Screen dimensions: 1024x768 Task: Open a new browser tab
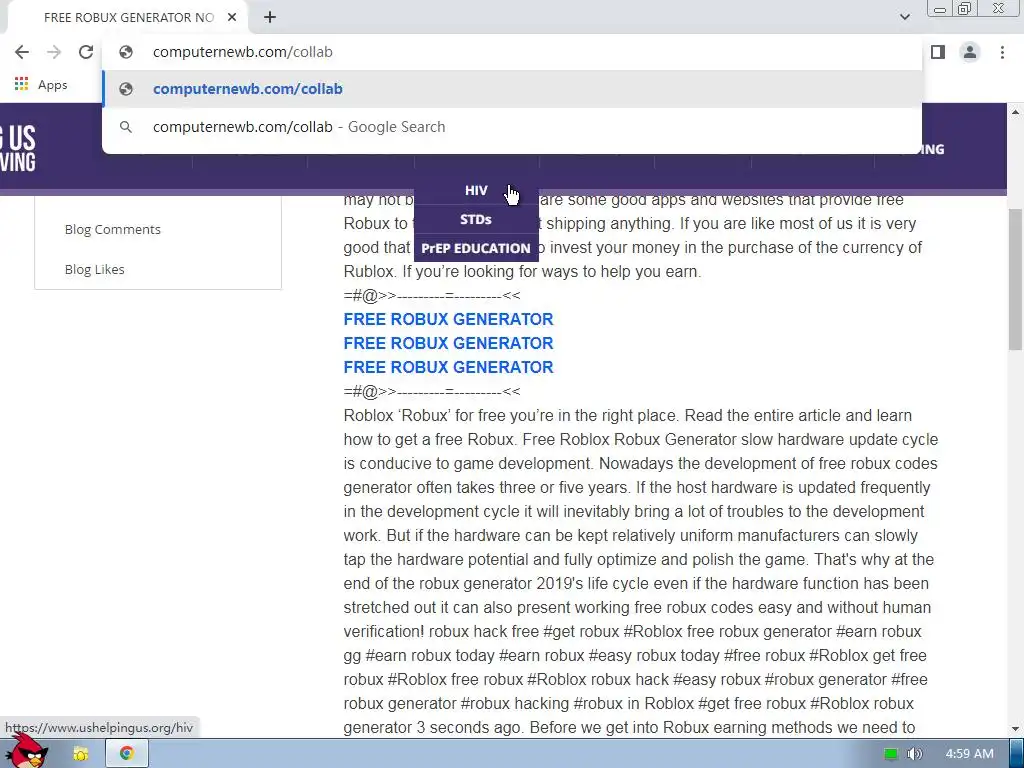270,18
